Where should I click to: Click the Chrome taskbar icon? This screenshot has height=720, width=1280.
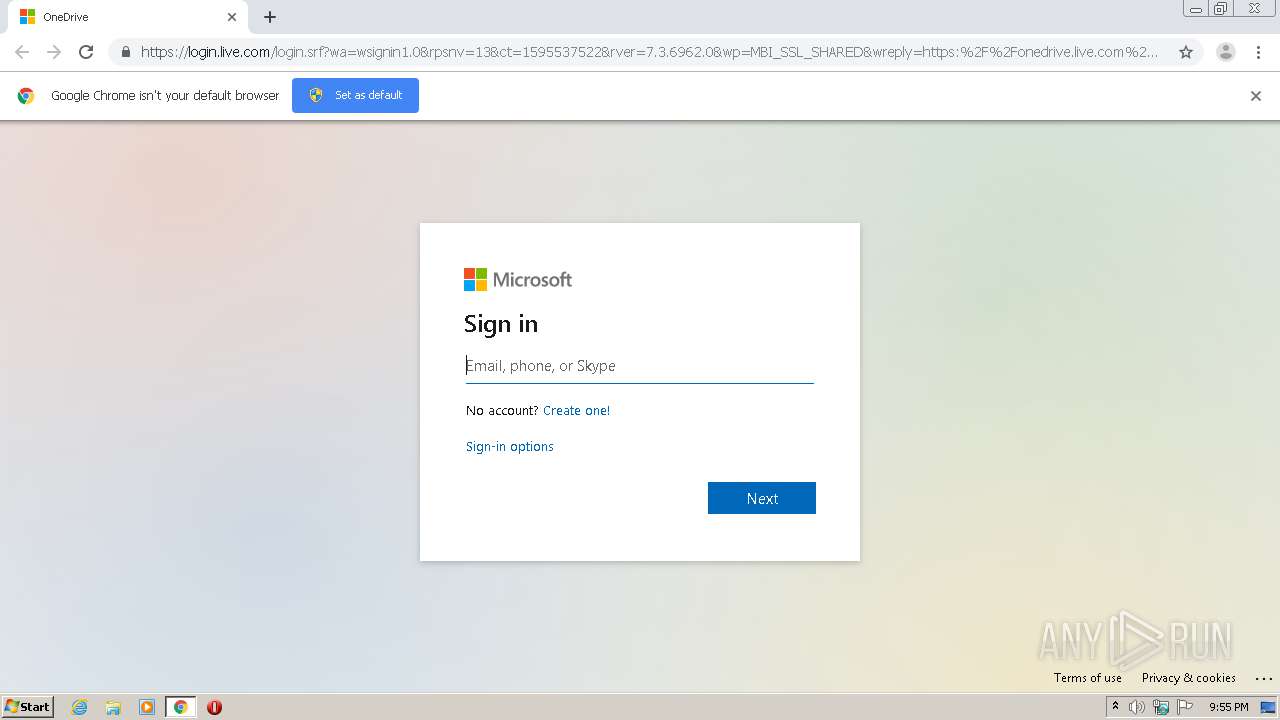pyautogui.click(x=181, y=707)
